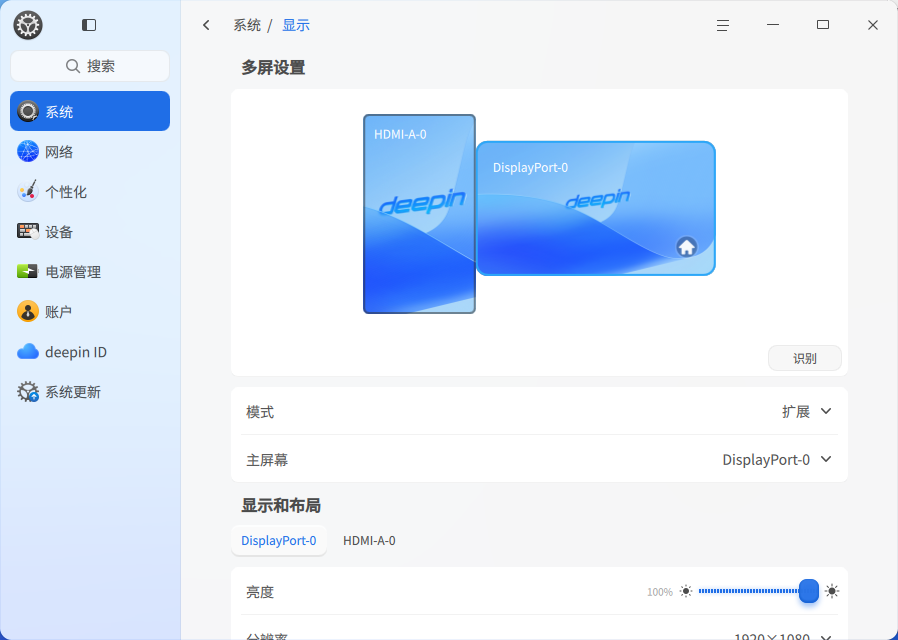This screenshot has height=640, width=898.
Task: Select the 电源管理 sidebar item
Action: [90, 271]
